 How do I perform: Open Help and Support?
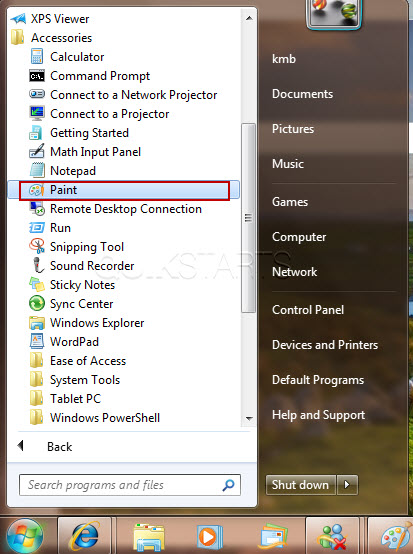318,415
